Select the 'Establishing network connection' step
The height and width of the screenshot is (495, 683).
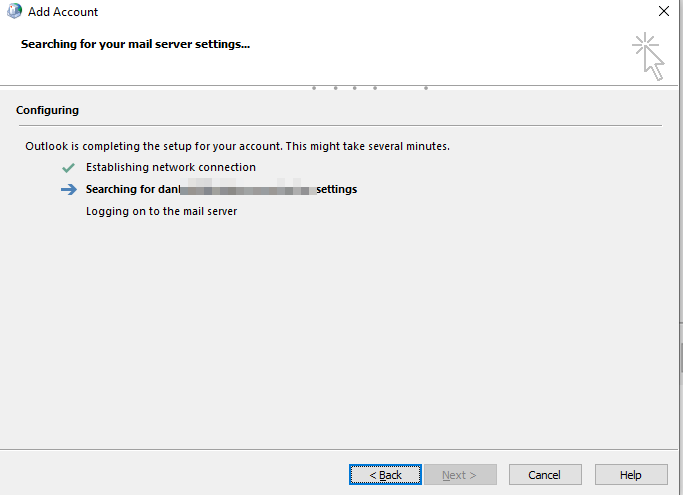tap(171, 167)
